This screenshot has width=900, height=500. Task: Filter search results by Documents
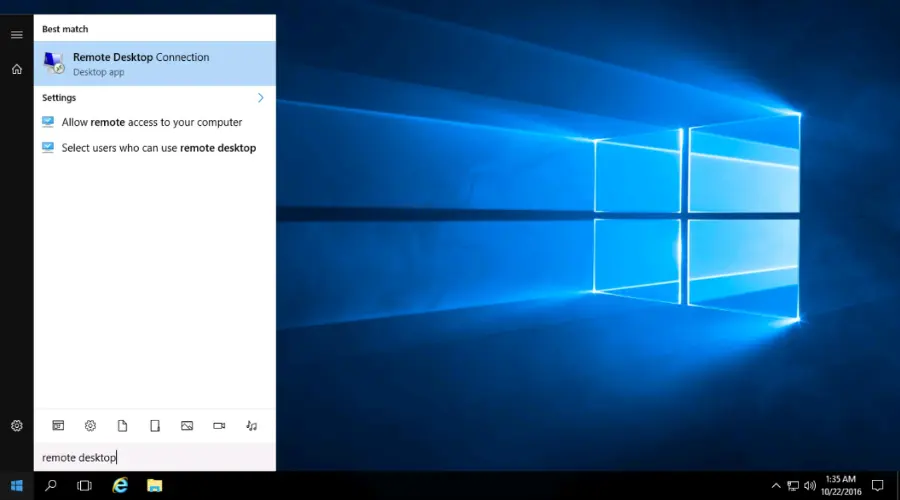(x=122, y=426)
